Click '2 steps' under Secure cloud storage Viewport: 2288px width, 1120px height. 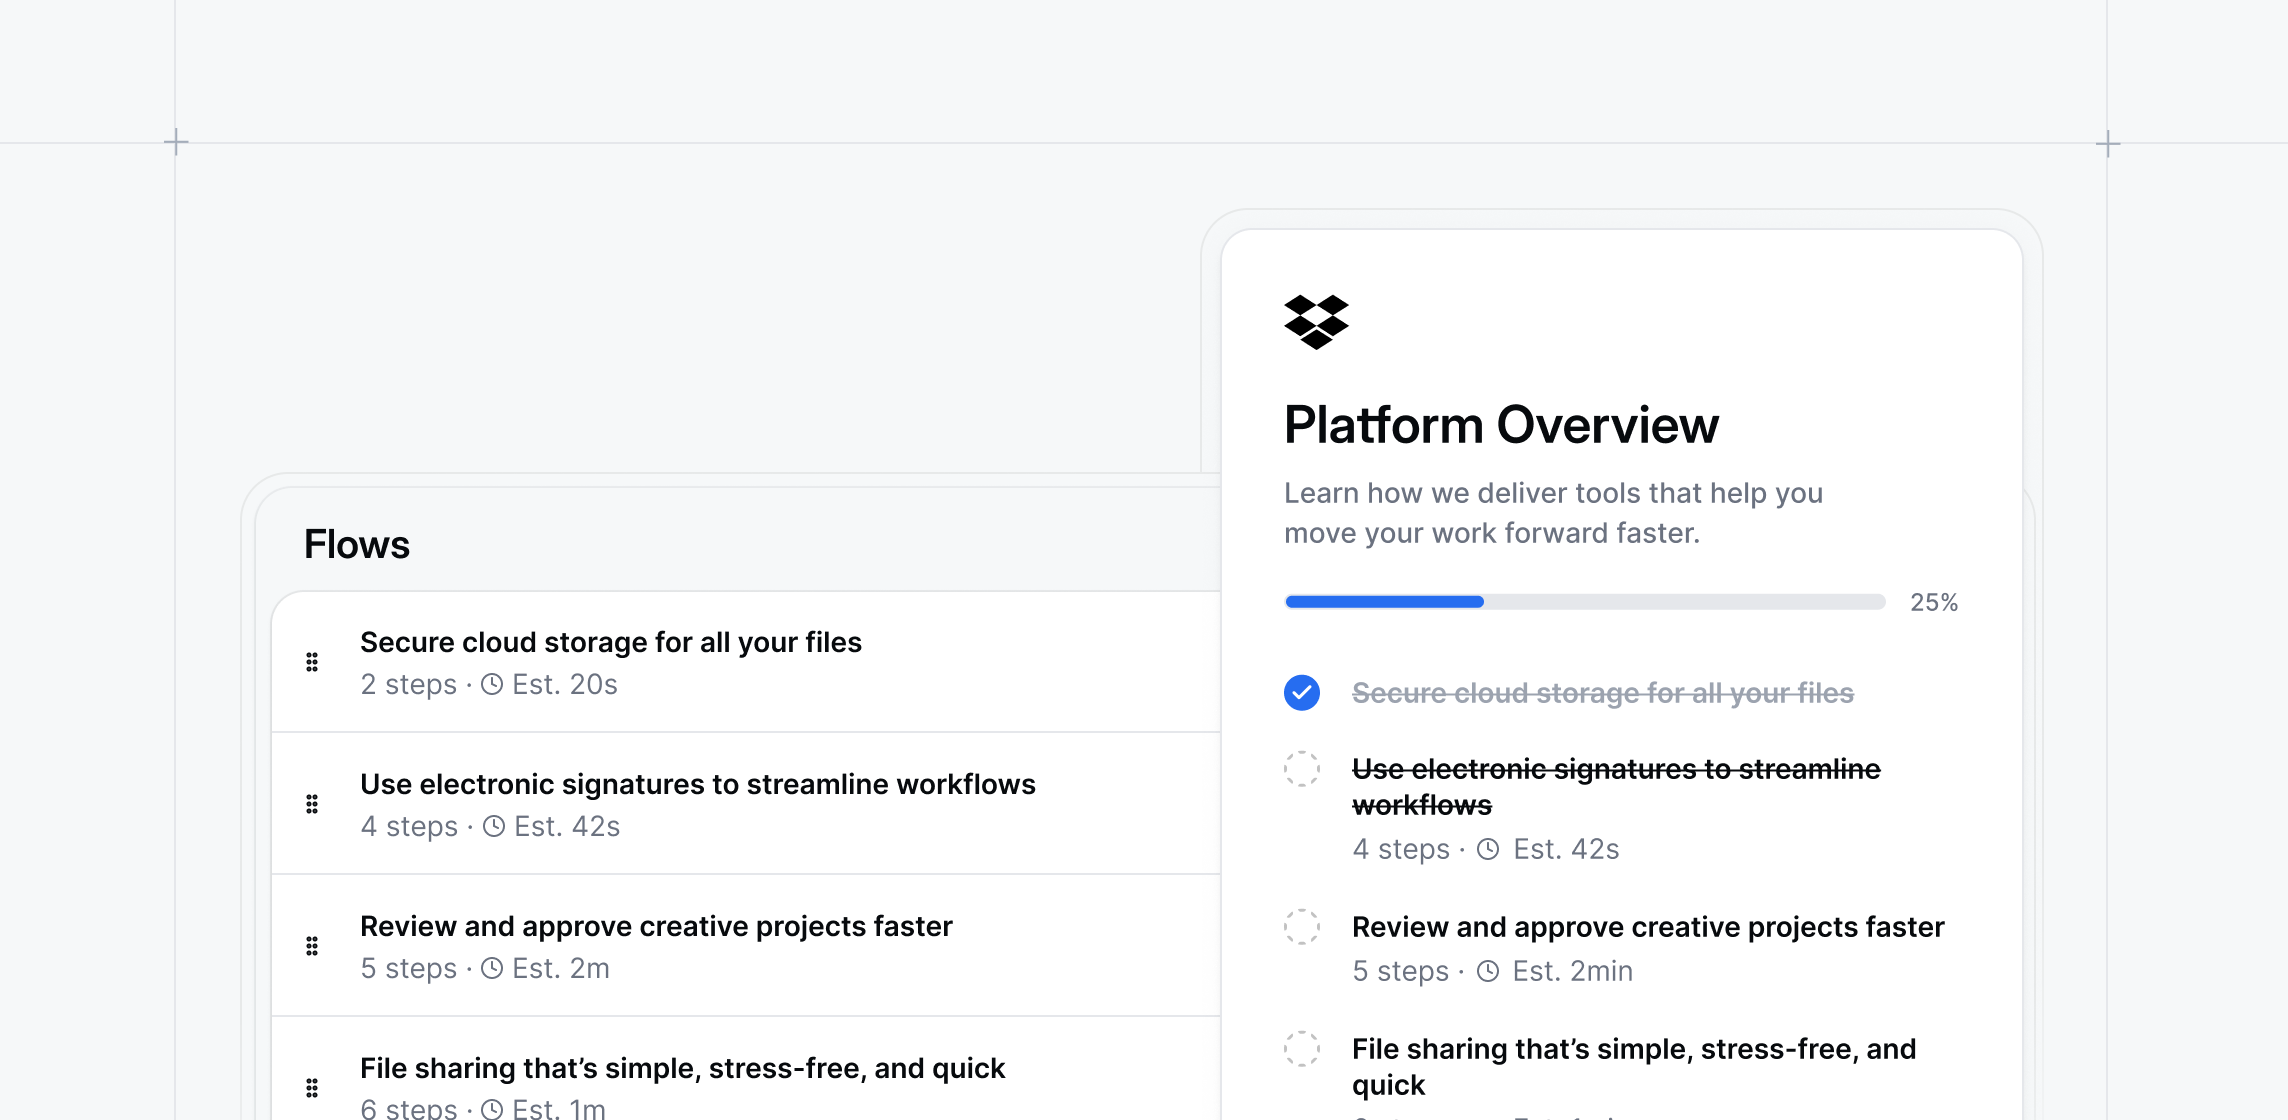[x=408, y=684]
